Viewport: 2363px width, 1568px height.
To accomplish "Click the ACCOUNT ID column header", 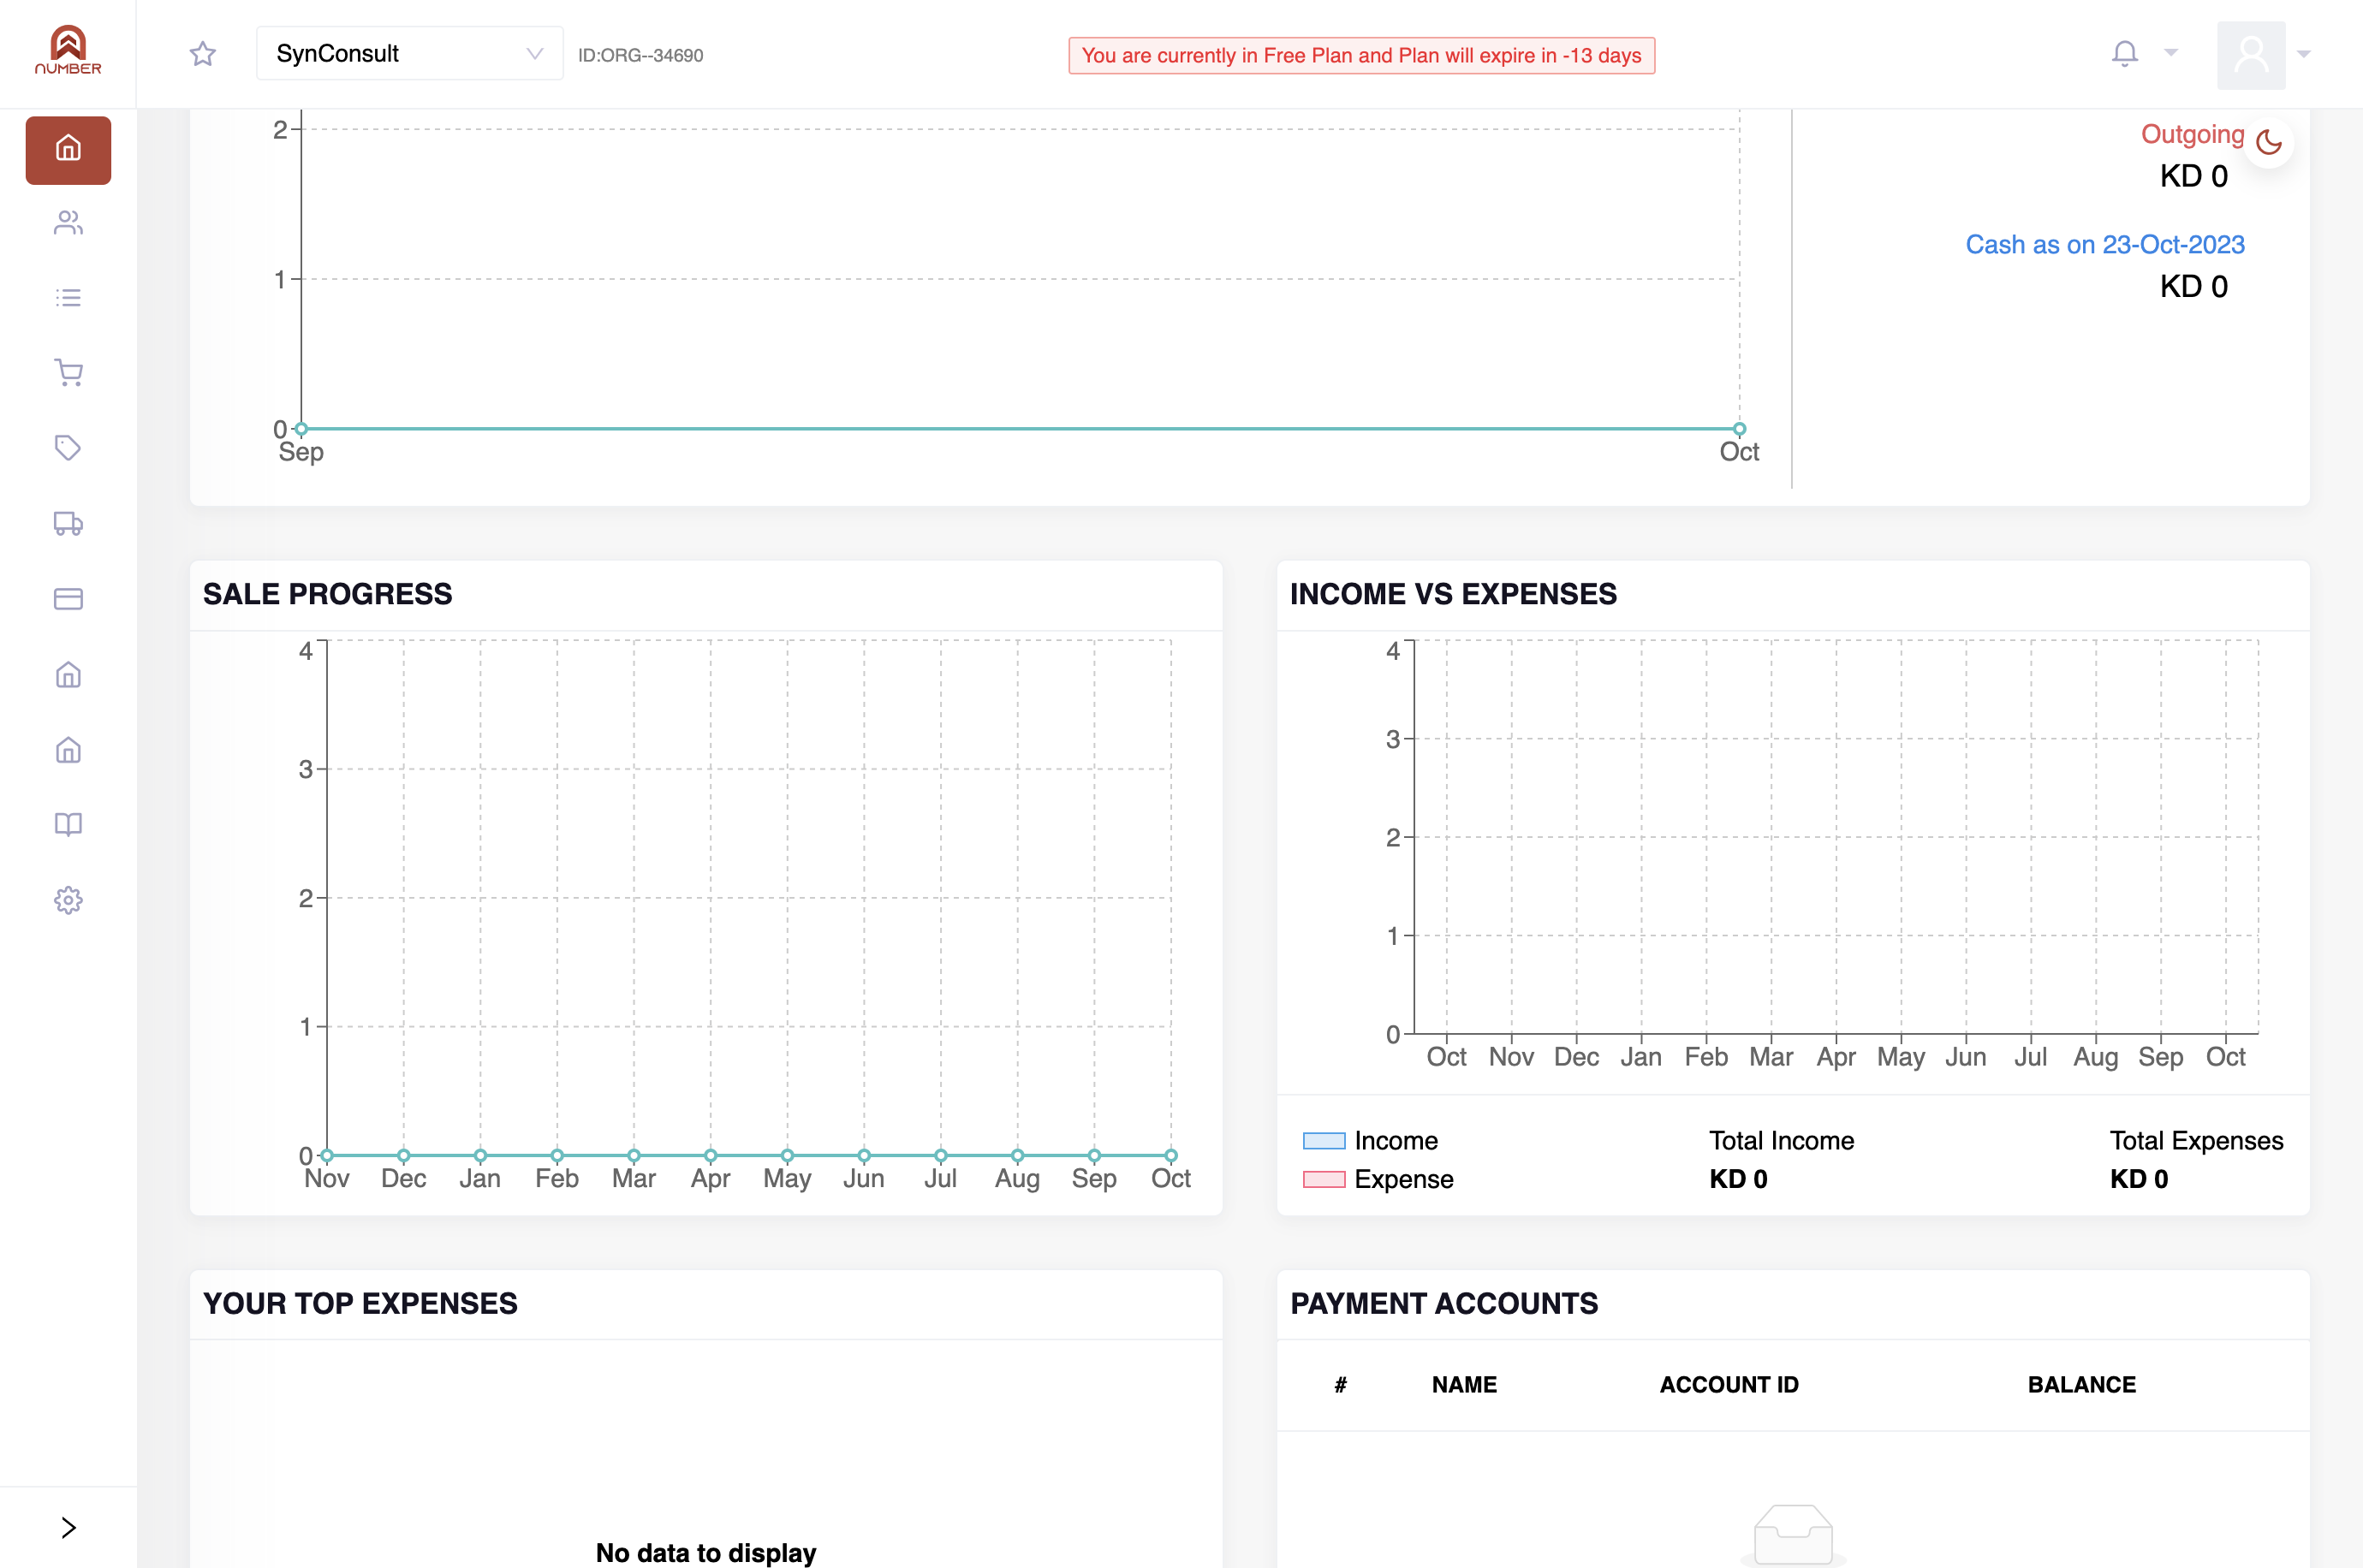I will (1729, 1385).
